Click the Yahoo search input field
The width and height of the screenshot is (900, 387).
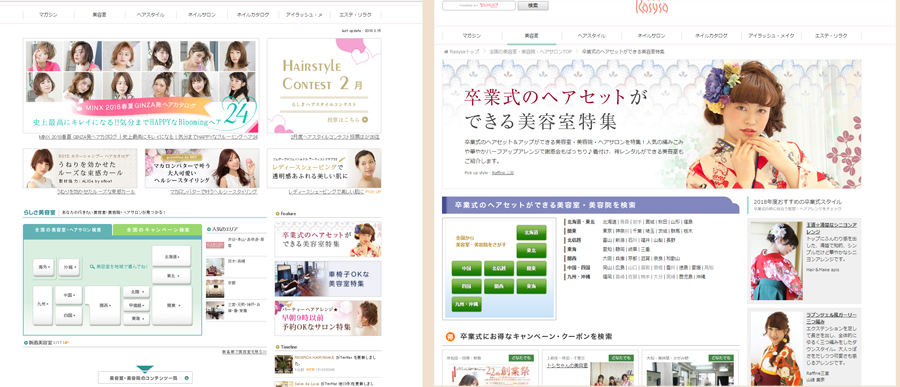pyautogui.click(x=479, y=5)
